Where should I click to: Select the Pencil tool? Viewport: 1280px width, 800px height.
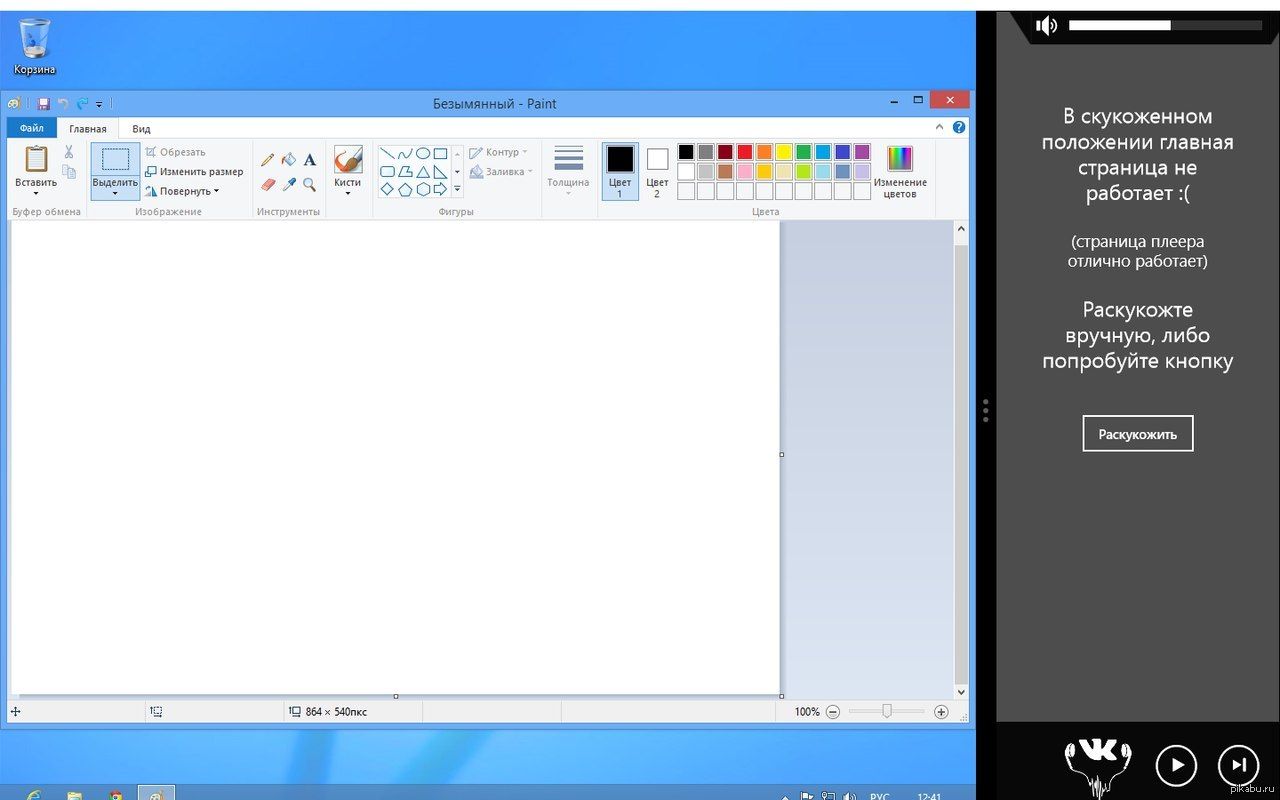click(267, 160)
